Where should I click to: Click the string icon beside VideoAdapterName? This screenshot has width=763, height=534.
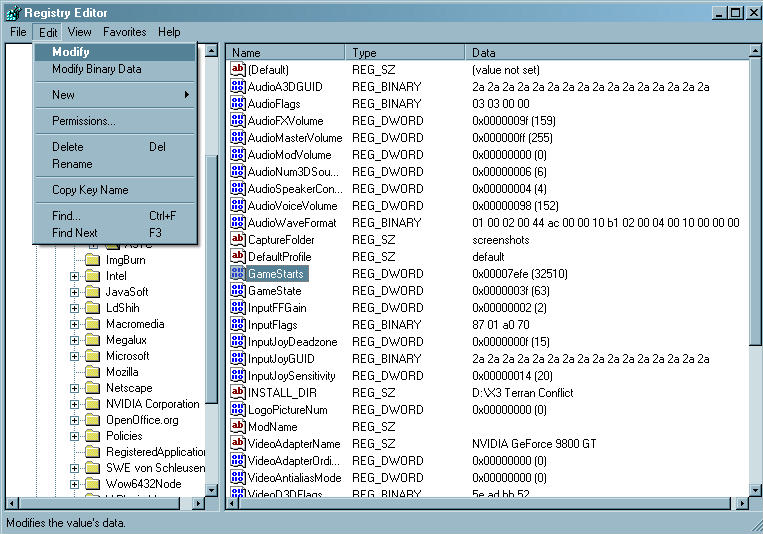(x=237, y=443)
